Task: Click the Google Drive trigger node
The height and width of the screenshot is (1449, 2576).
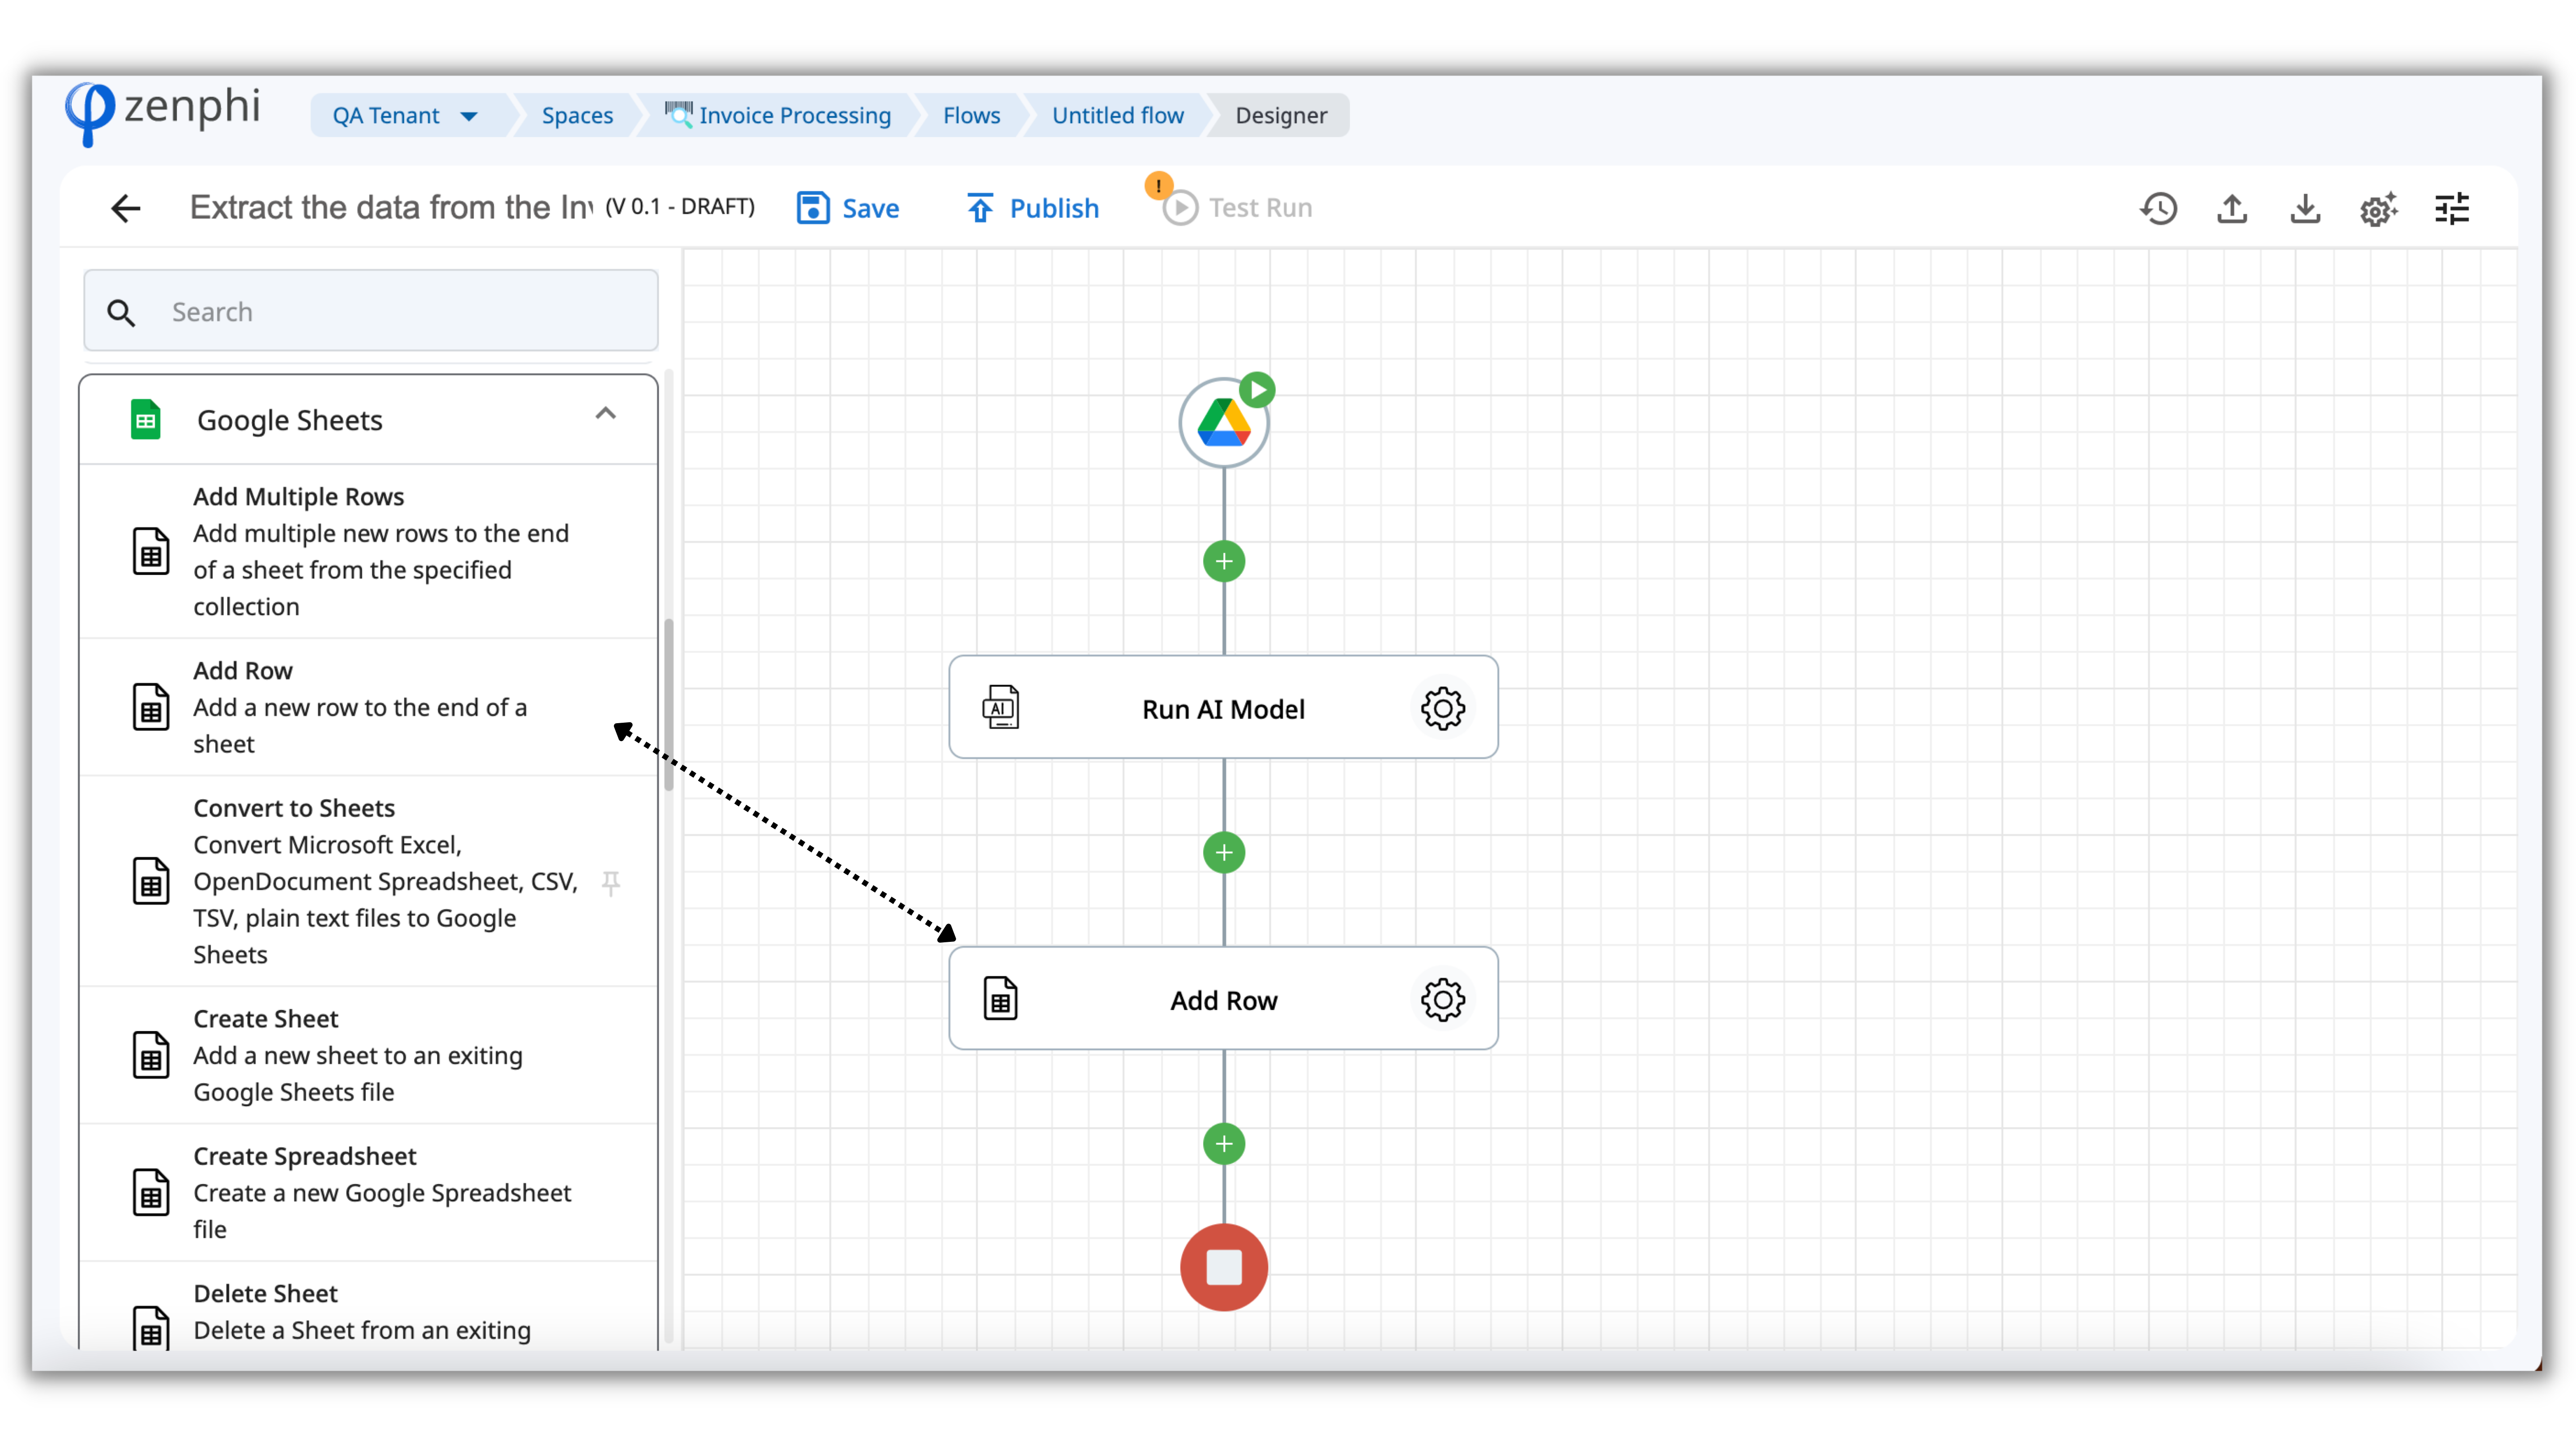Action: (1223, 423)
